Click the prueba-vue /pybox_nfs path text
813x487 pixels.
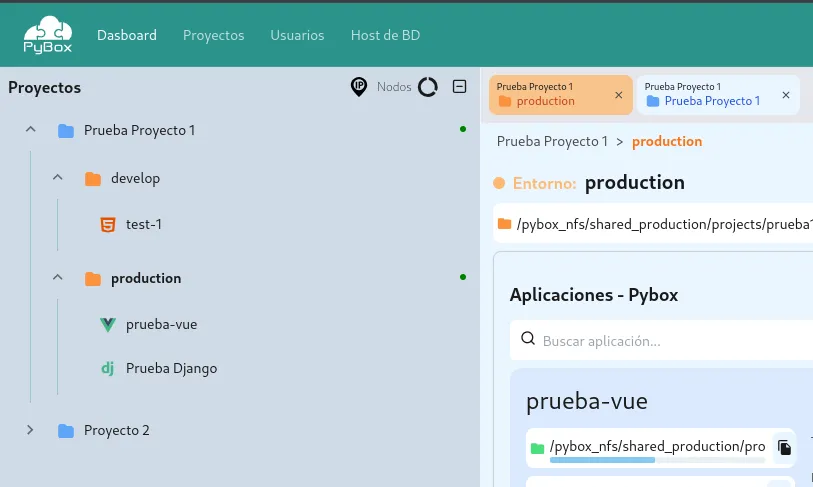click(657, 446)
